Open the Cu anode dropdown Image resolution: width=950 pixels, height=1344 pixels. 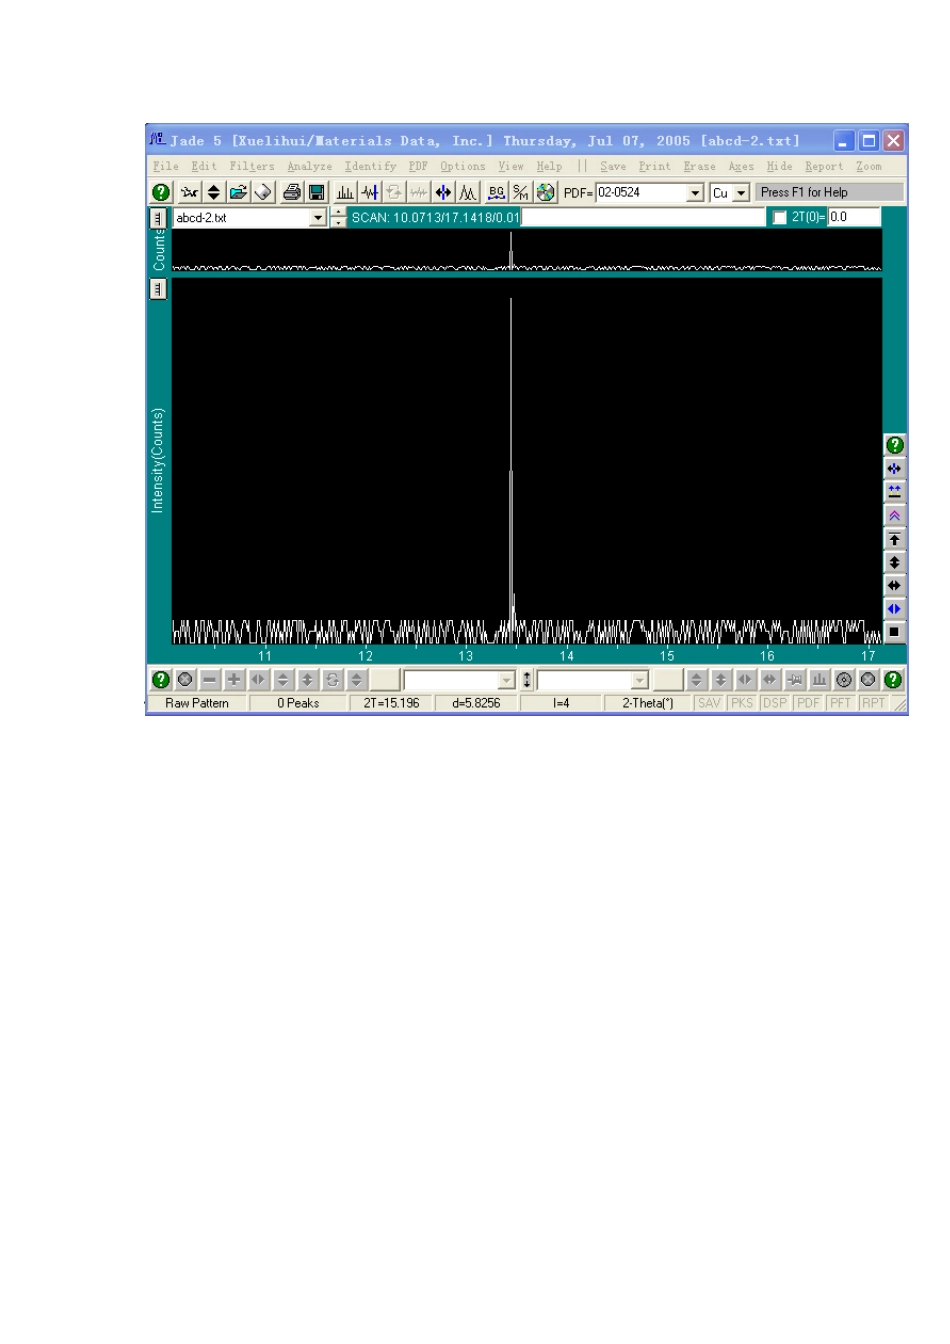tap(741, 193)
